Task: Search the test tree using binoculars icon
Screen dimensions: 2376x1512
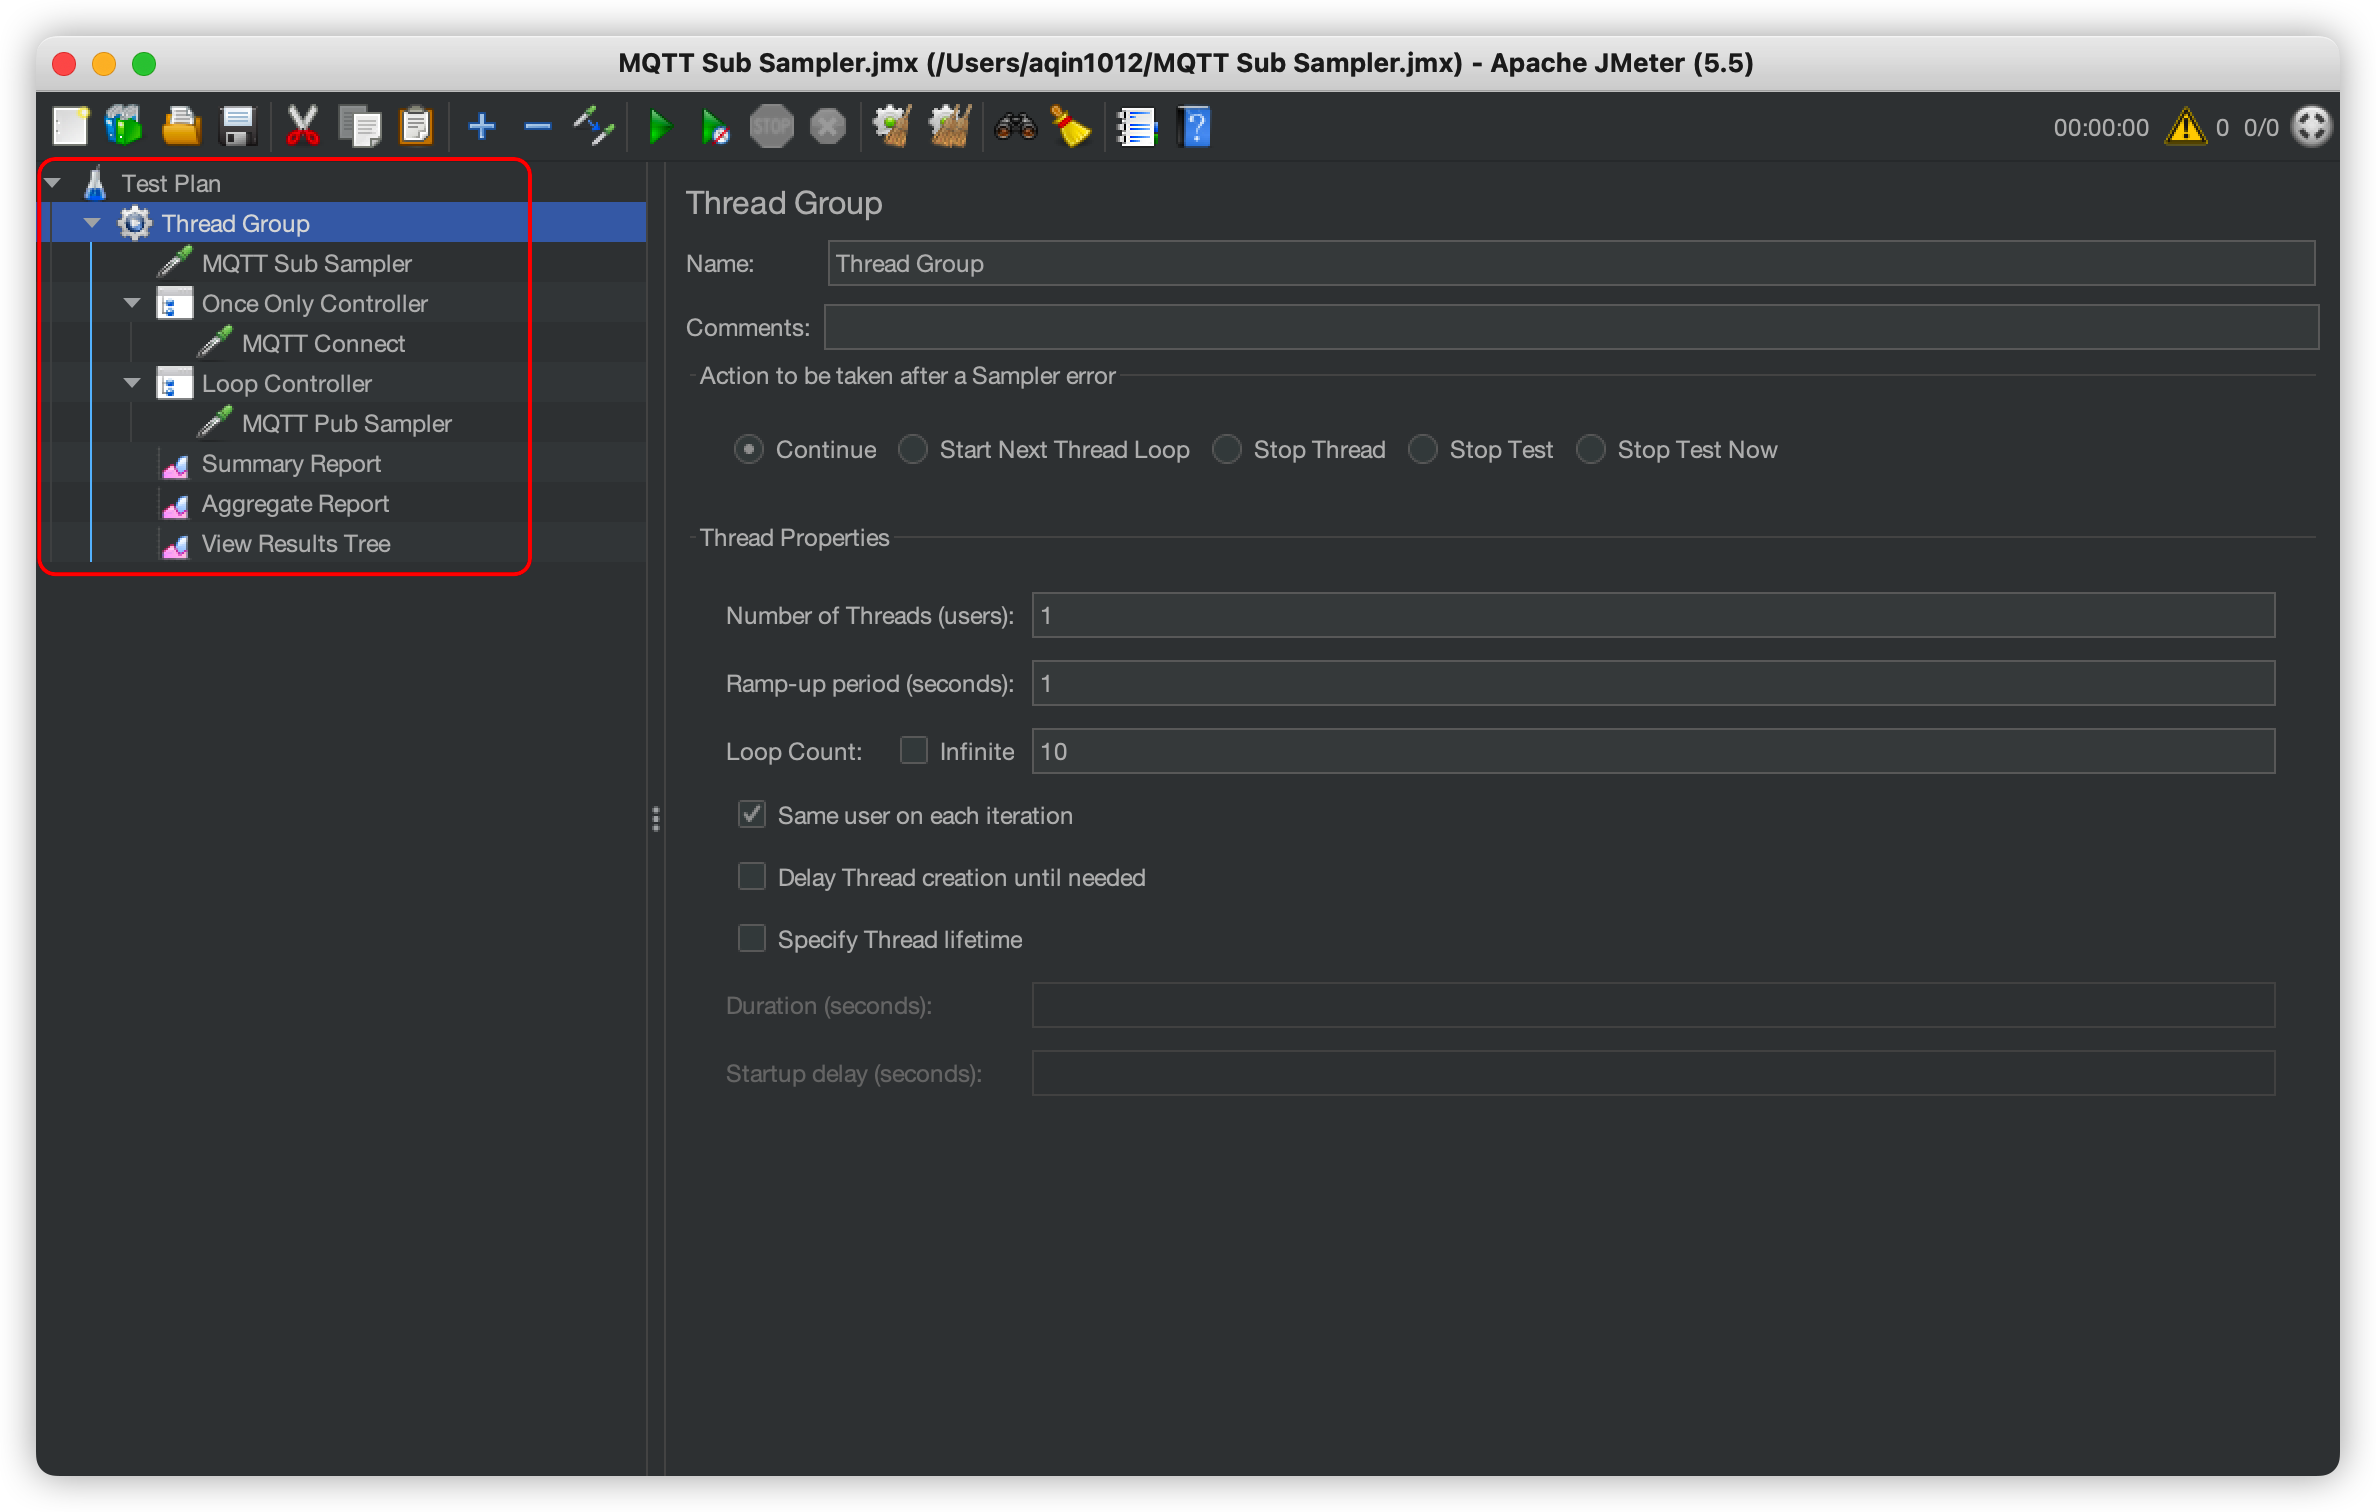Action: pos(1014,126)
